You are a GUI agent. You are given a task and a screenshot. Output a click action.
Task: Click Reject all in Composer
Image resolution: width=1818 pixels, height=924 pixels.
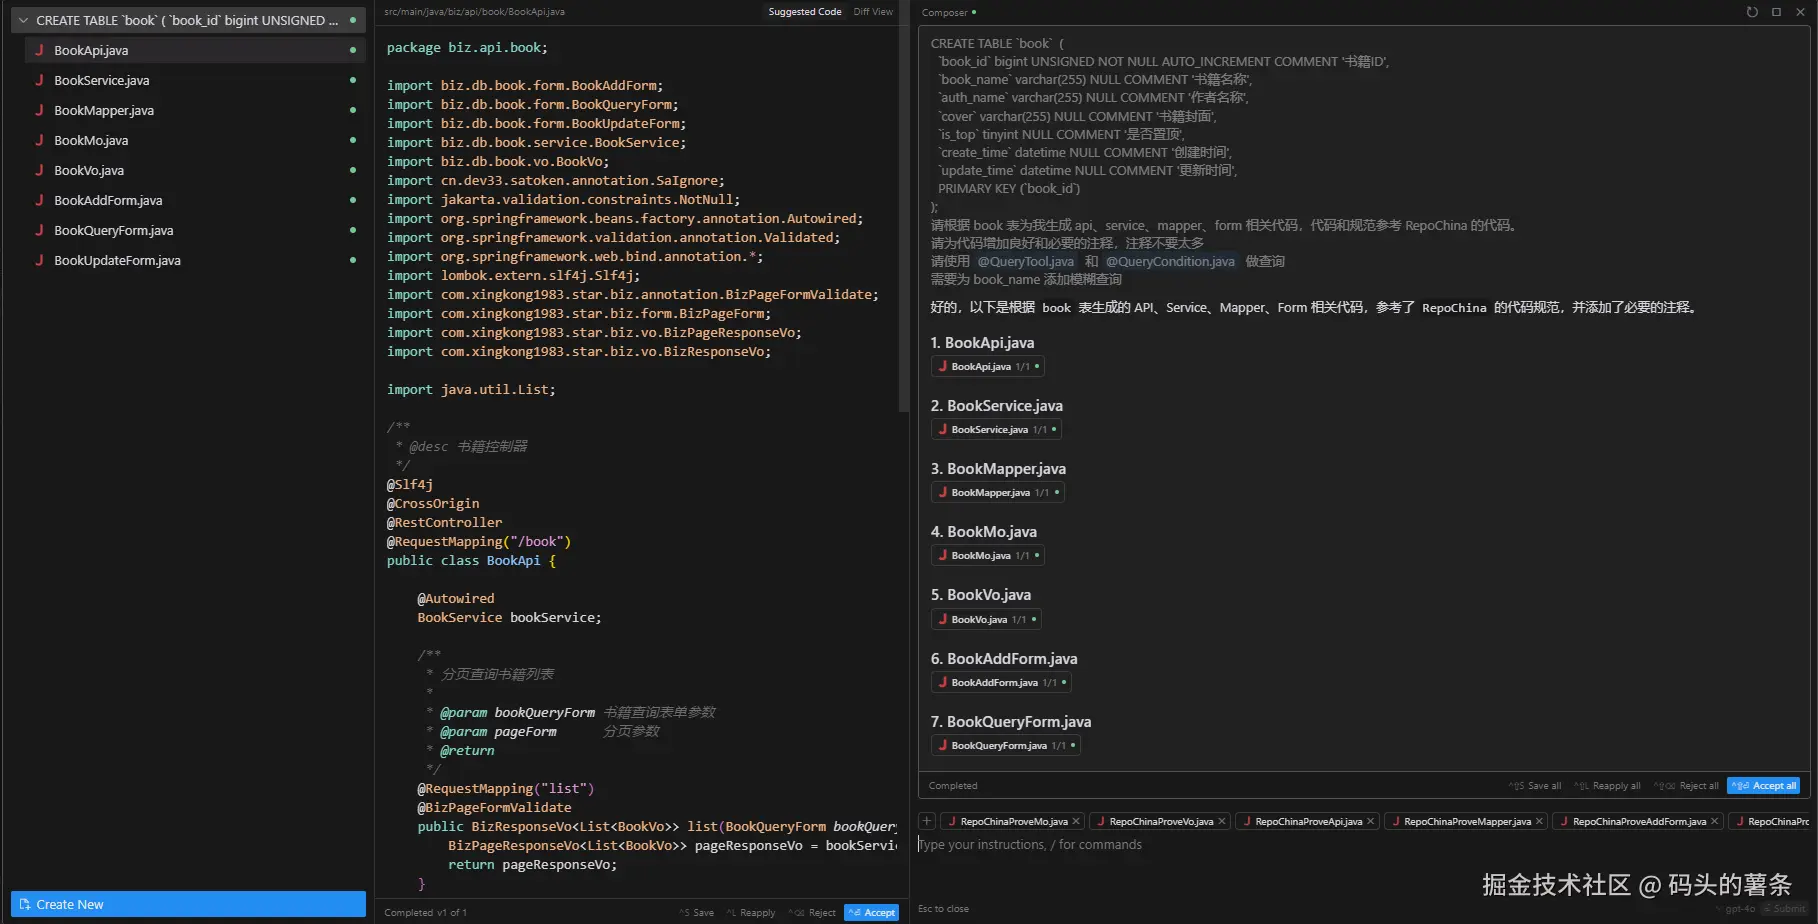(1686, 786)
